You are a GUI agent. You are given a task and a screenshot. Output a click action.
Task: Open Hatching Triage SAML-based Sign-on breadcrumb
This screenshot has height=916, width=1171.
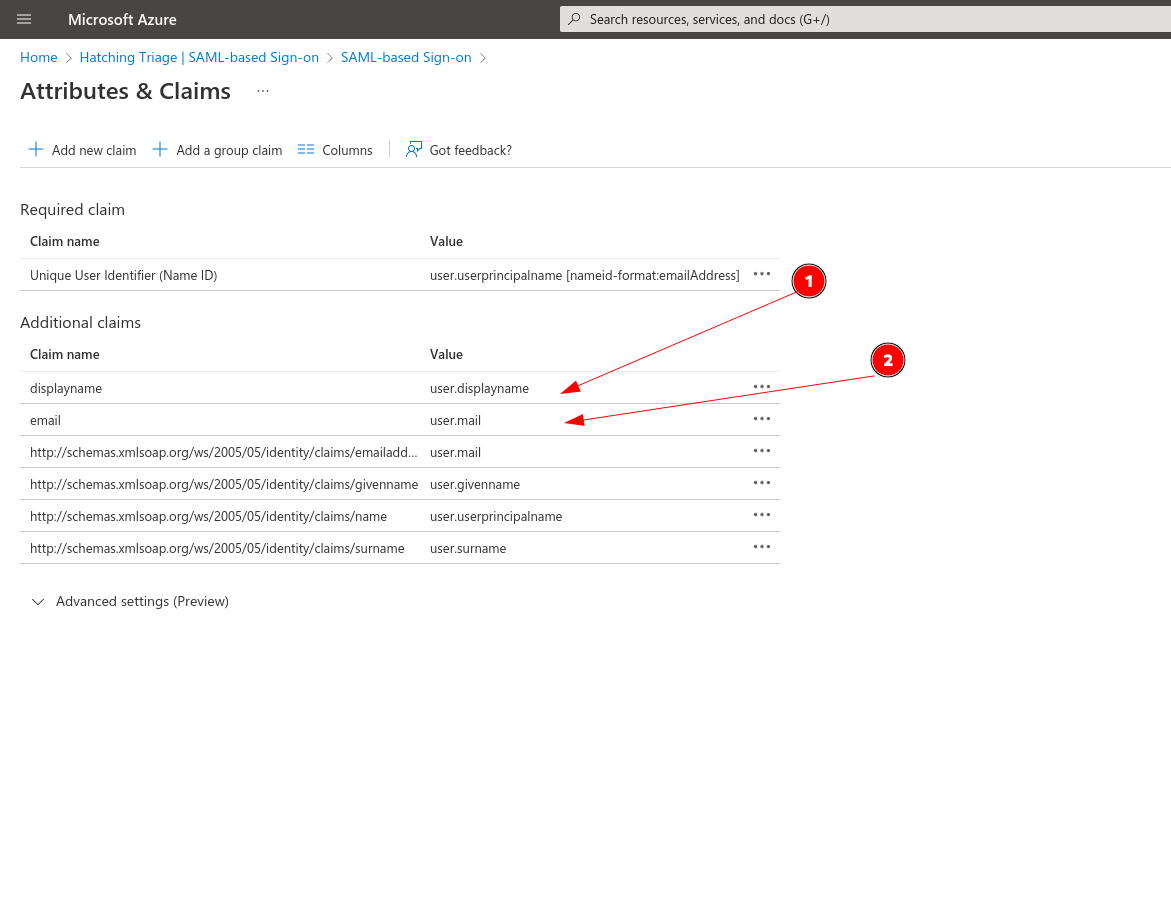point(199,58)
